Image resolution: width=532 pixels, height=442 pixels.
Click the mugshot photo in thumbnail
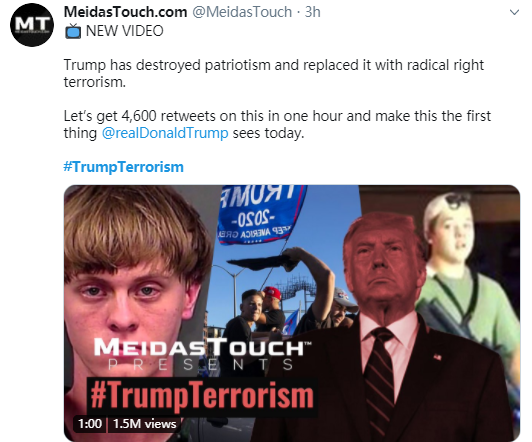point(136,282)
